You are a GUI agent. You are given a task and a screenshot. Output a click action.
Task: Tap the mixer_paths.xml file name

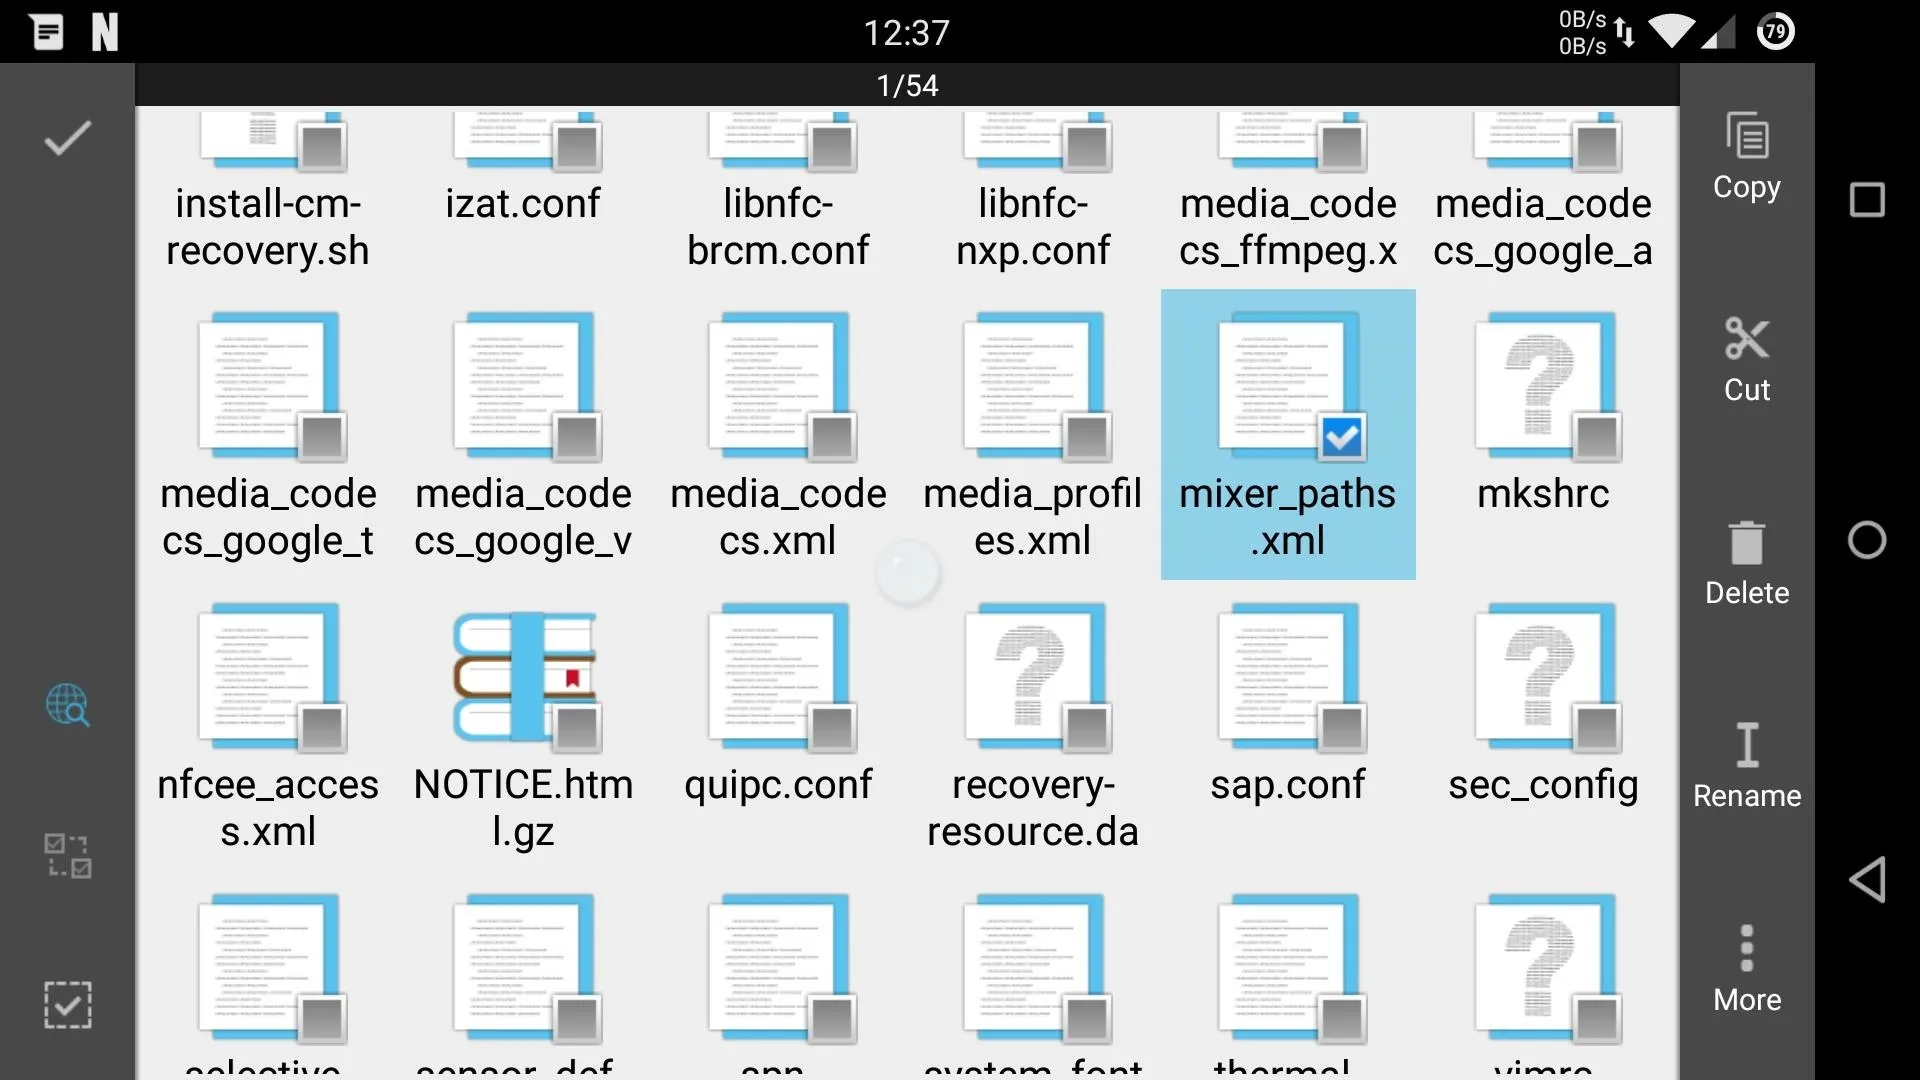[x=1288, y=517]
